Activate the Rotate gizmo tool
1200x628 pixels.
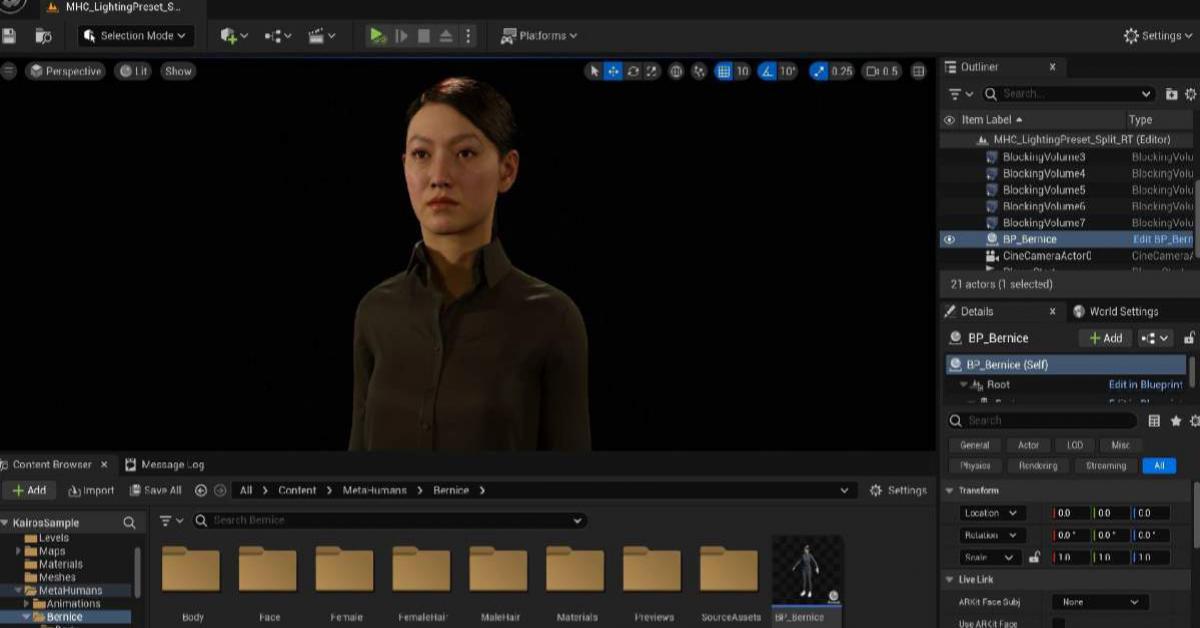[633, 71]
